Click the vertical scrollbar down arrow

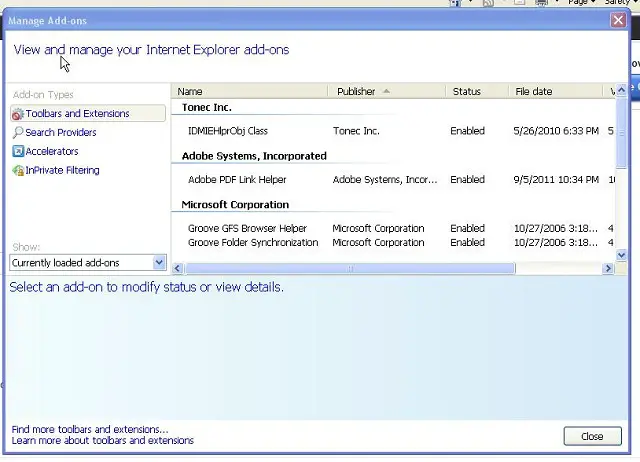[x=621, y=255]
